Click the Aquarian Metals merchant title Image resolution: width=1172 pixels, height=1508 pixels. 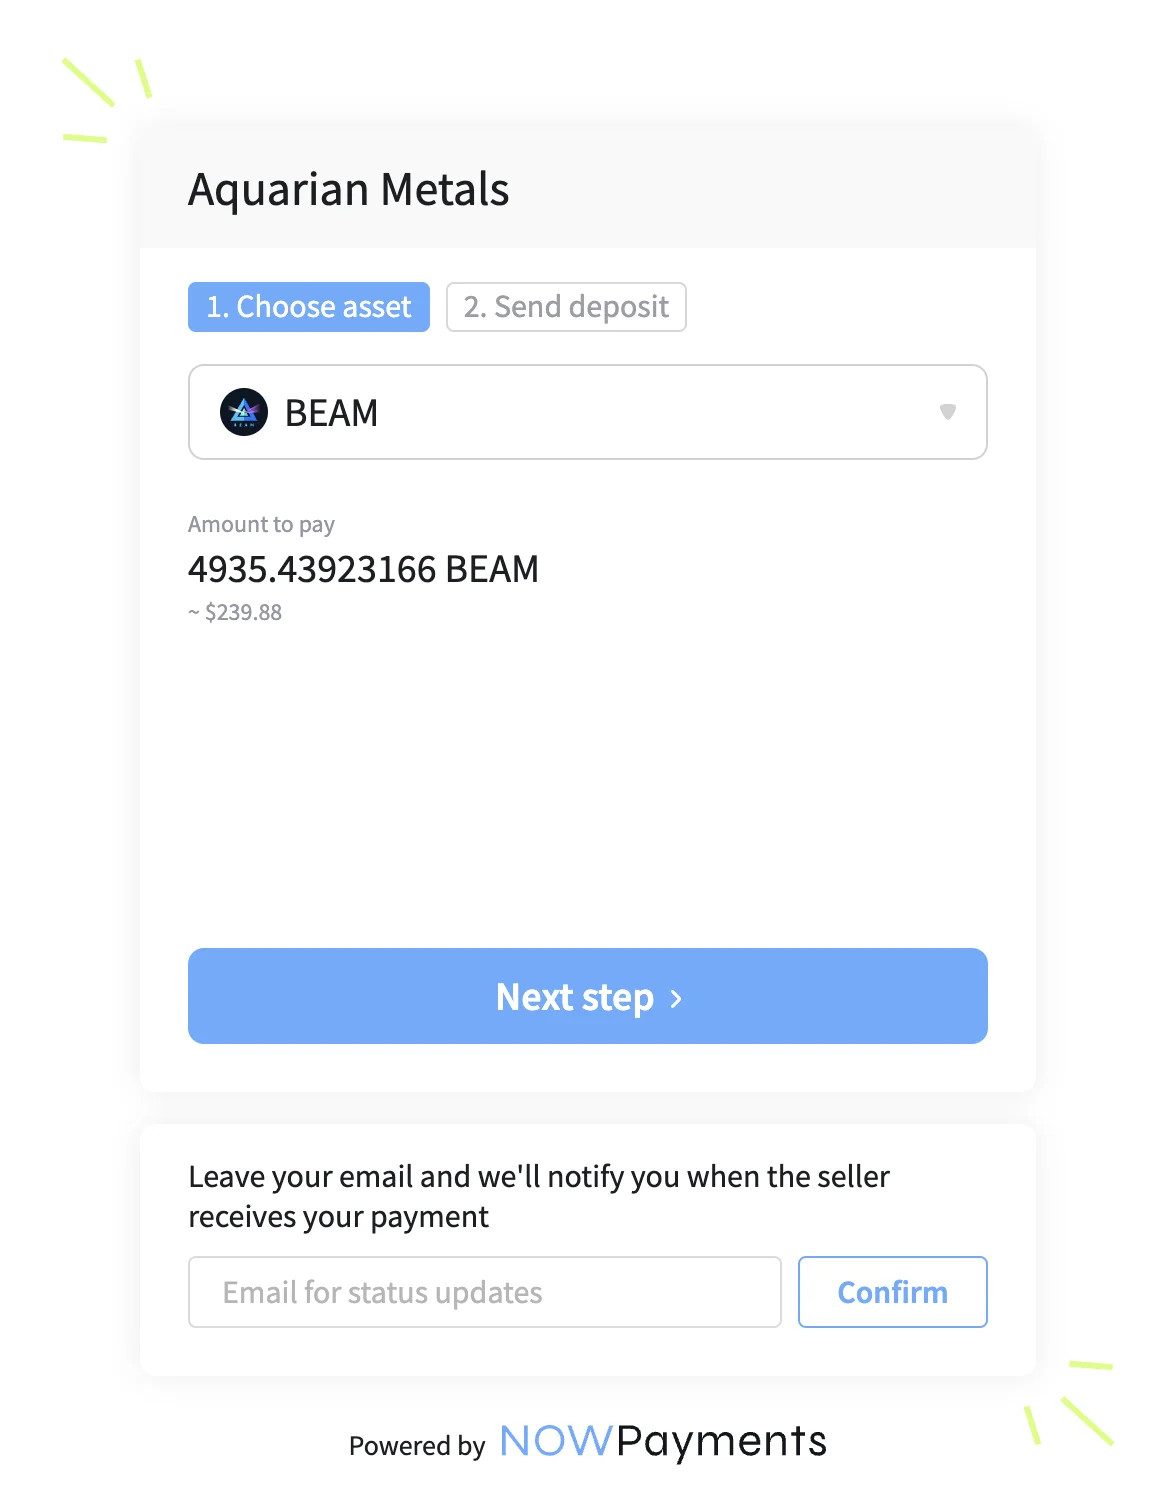(x=349, y=189)
